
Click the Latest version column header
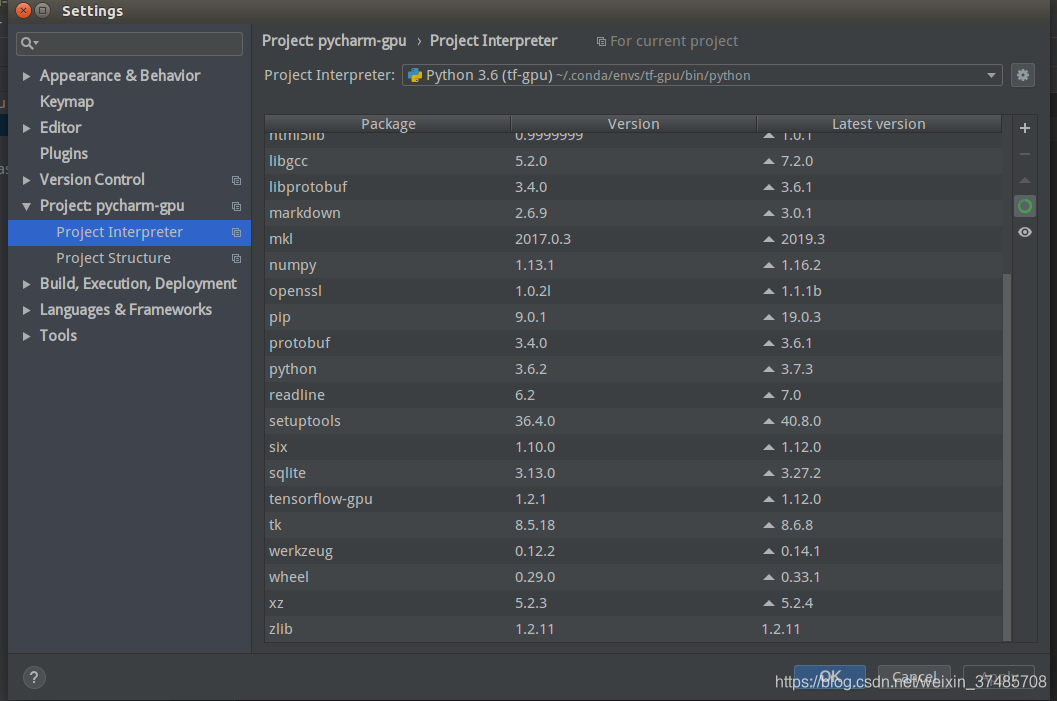878,124
